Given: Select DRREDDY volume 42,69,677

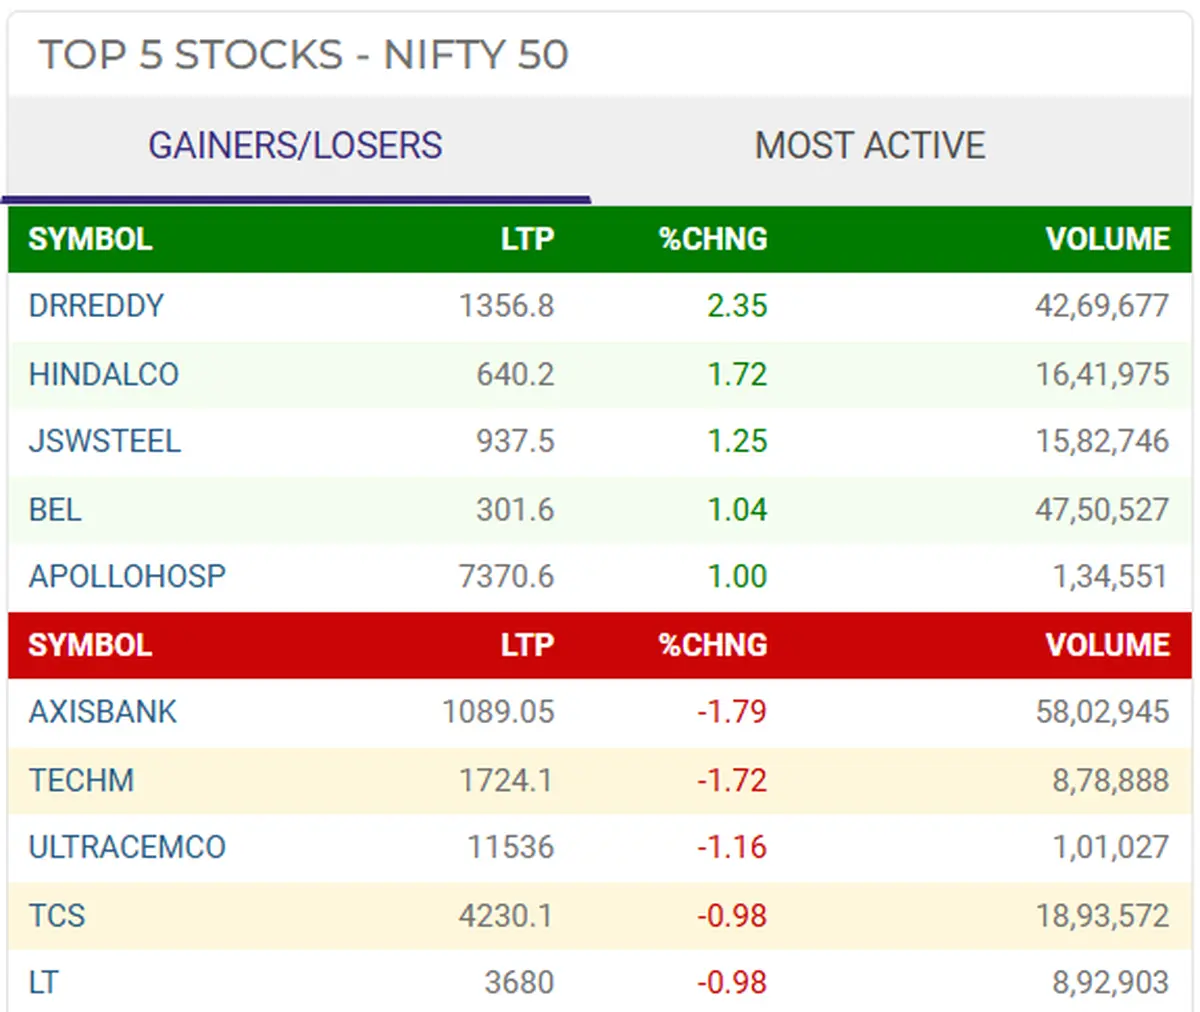Looking at the screenshot, I should click(x=1102, y=306).
